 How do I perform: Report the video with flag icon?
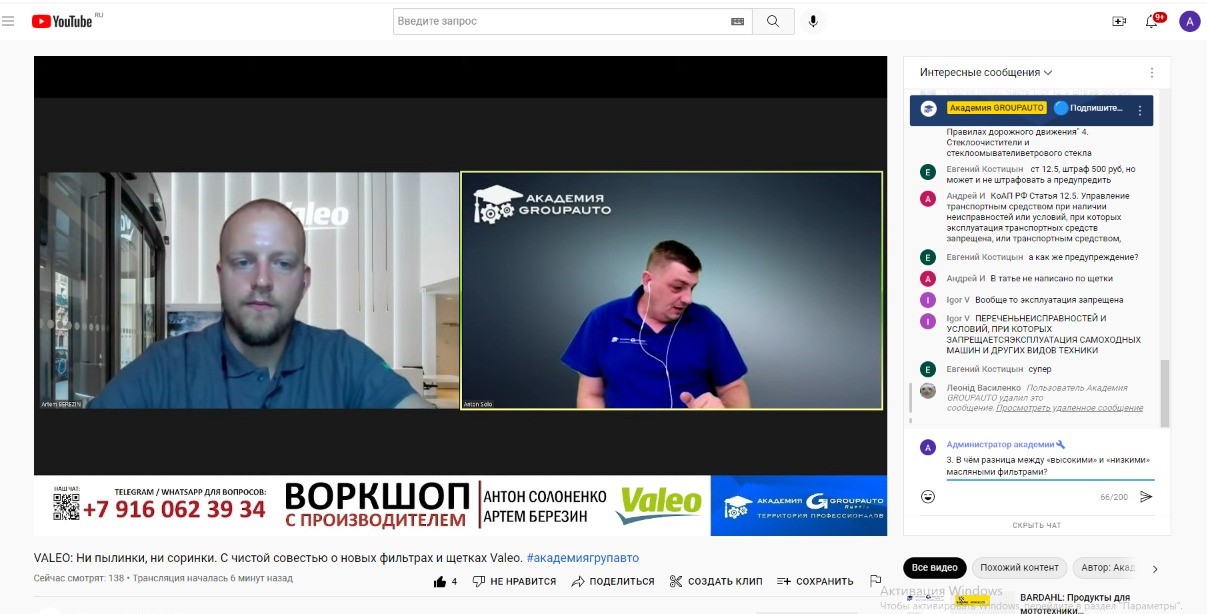pos(876,581)
